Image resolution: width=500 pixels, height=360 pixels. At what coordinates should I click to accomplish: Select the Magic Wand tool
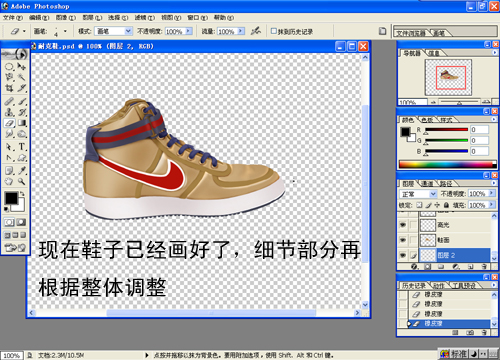click(22, 77)
